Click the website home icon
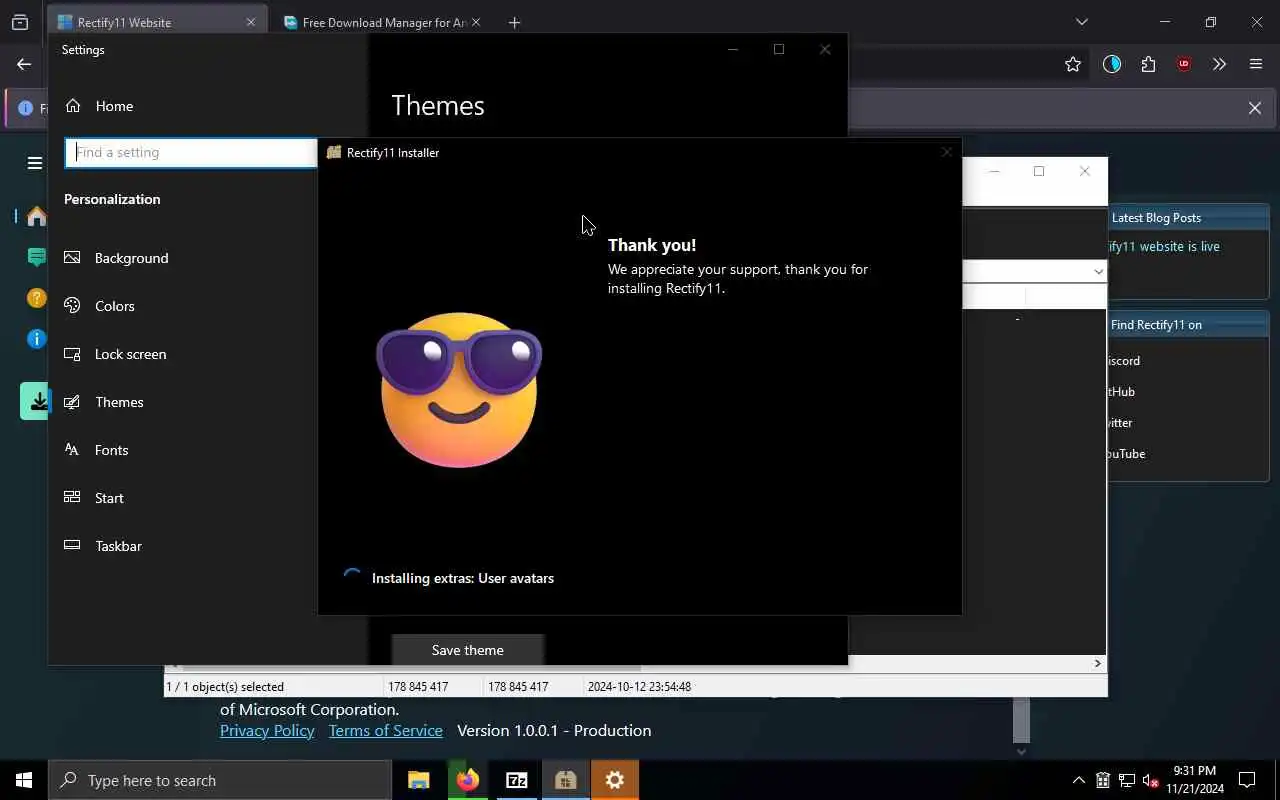Image resolution: width=1280 pixels, height=800 pixels. pyautogui.click(x=37, y=216)
